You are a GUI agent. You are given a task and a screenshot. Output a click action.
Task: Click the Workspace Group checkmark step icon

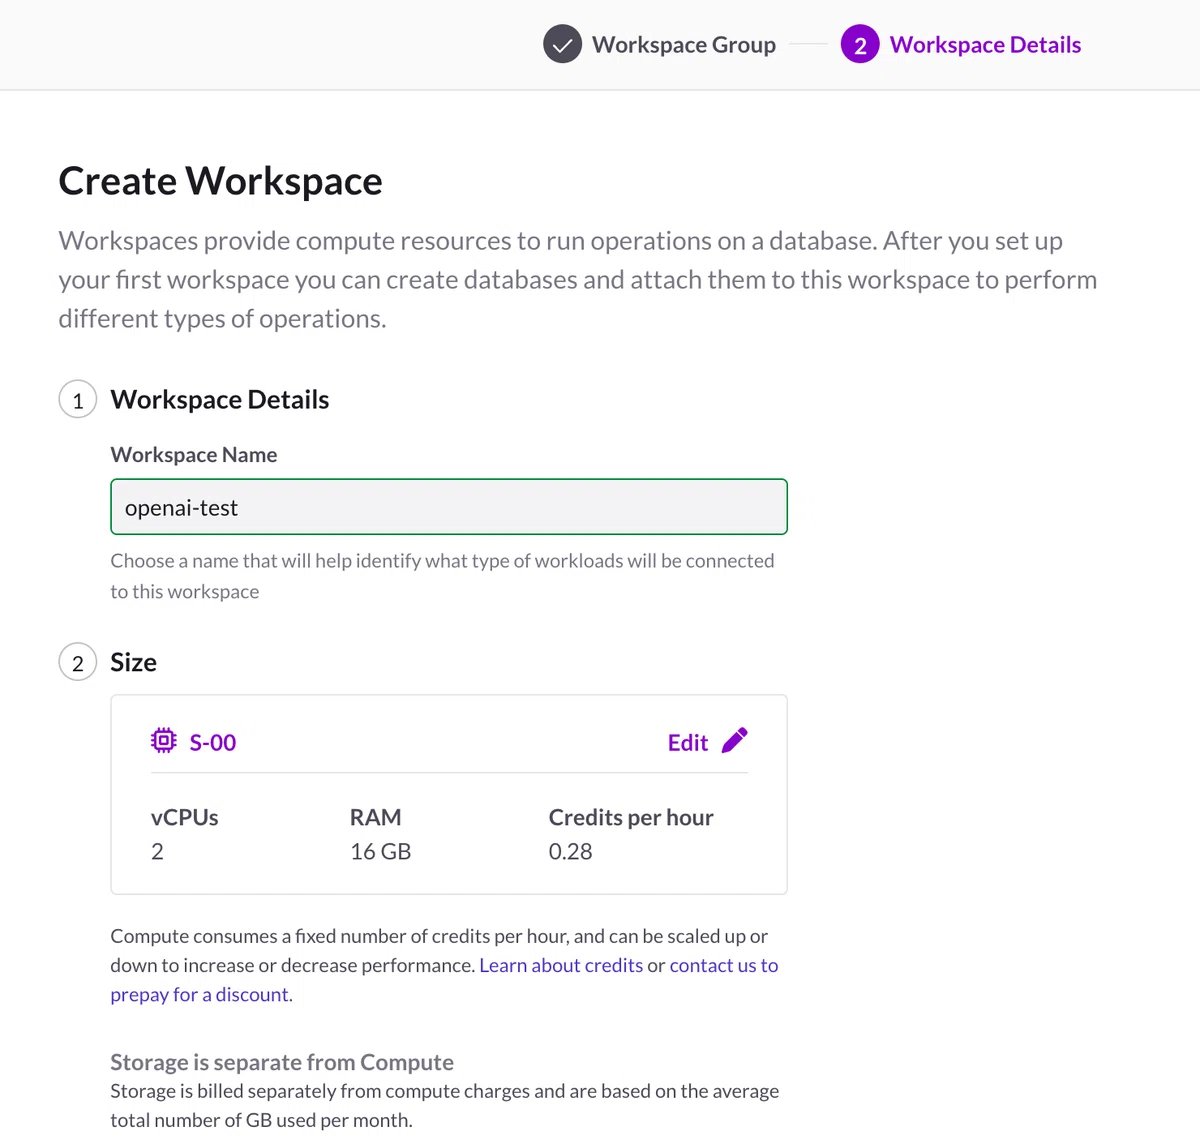click(562, 45)
